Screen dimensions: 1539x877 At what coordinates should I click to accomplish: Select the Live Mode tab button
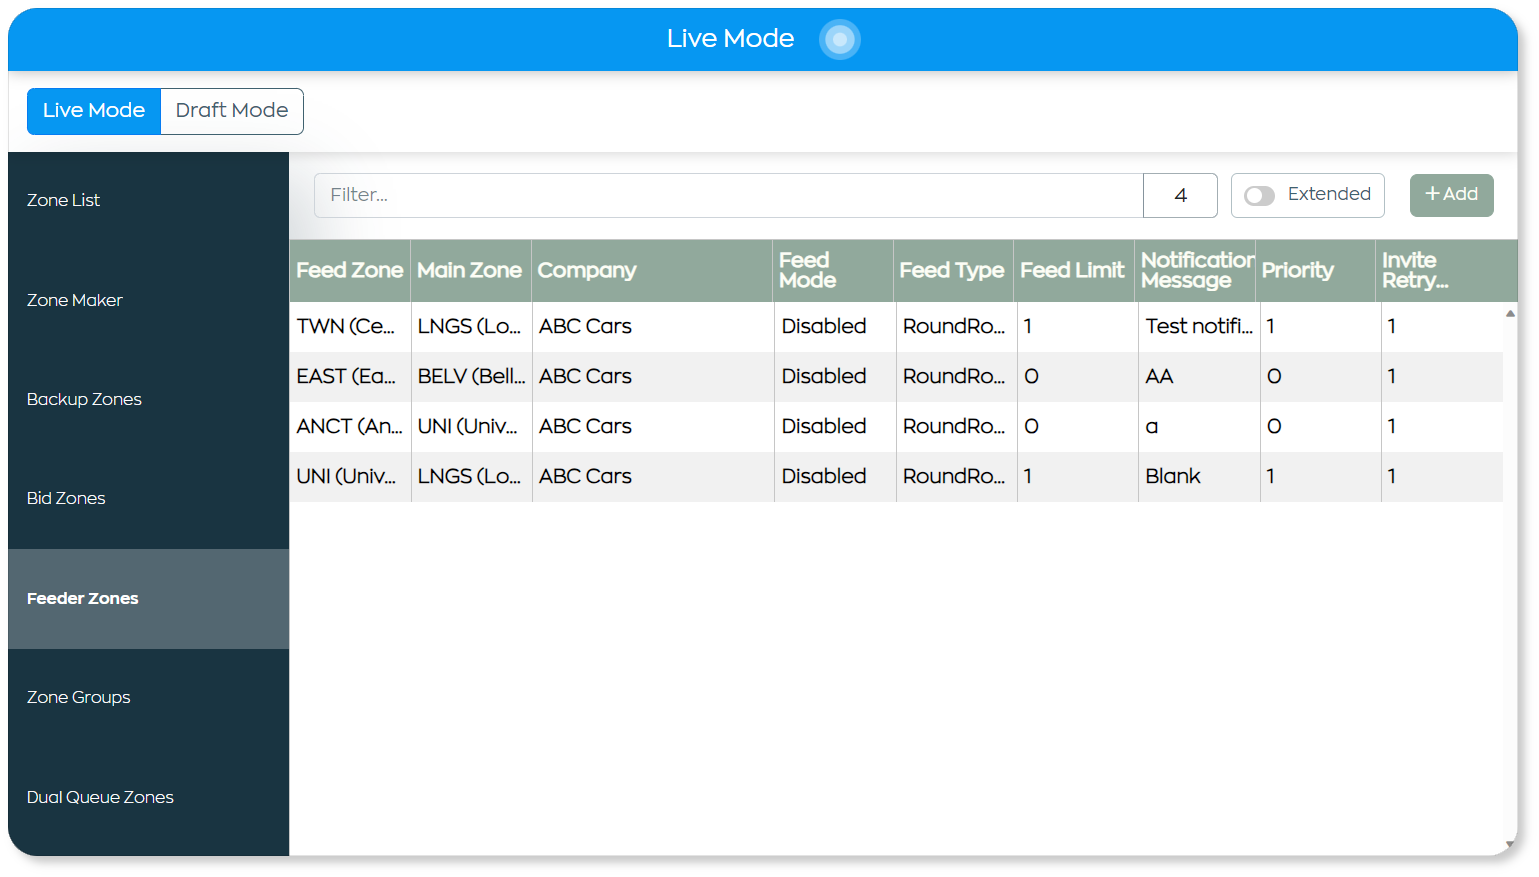(94, 111)
